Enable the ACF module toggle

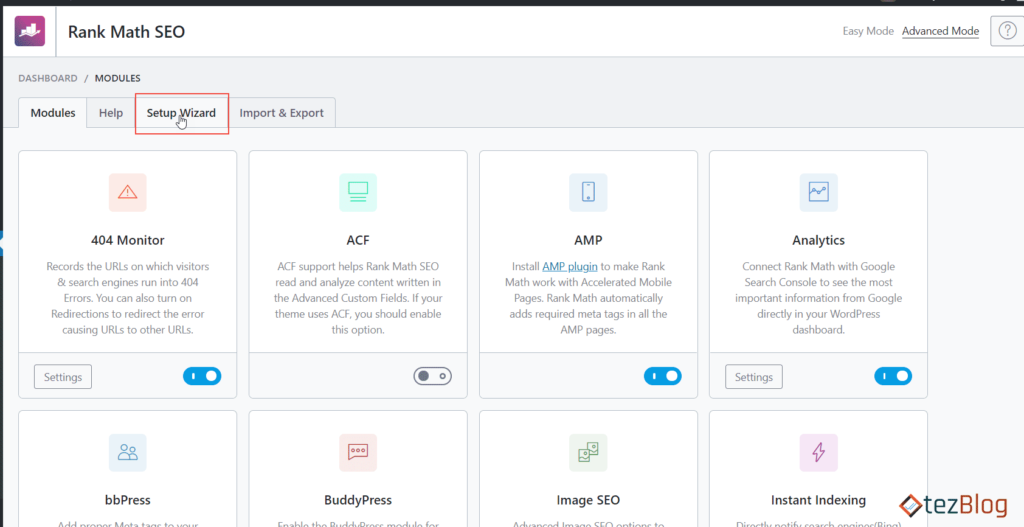pos(432,376)
